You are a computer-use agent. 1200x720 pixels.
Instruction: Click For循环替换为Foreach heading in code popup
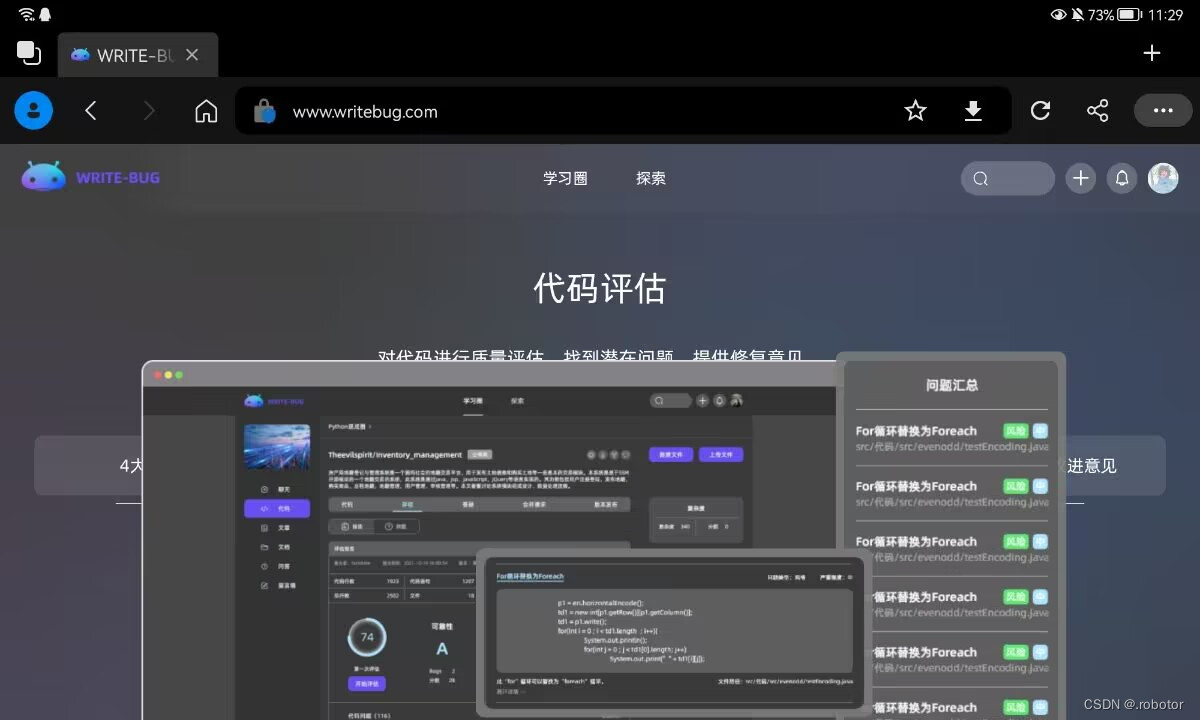[x=530, y=576]
